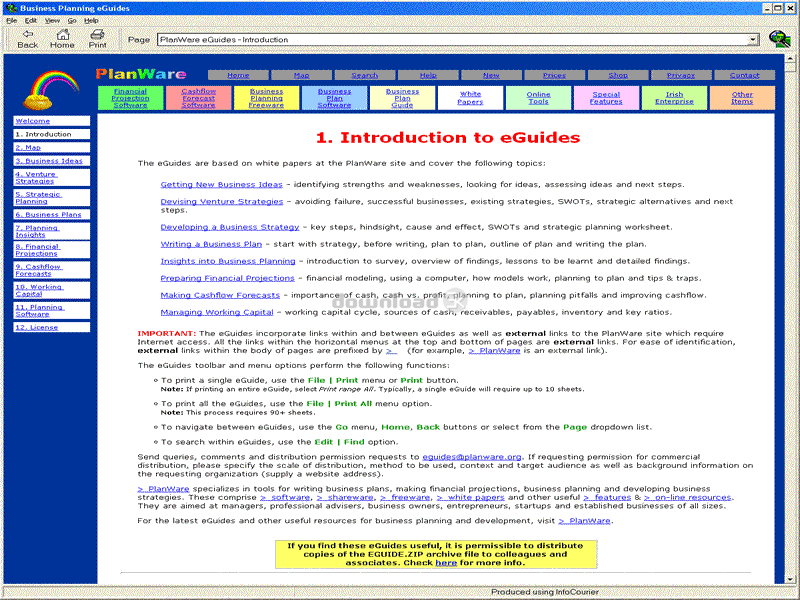This screenshot has height=600, width=800.
Task: Open the Irish Enterprise tab
Action: pos(674,98)
